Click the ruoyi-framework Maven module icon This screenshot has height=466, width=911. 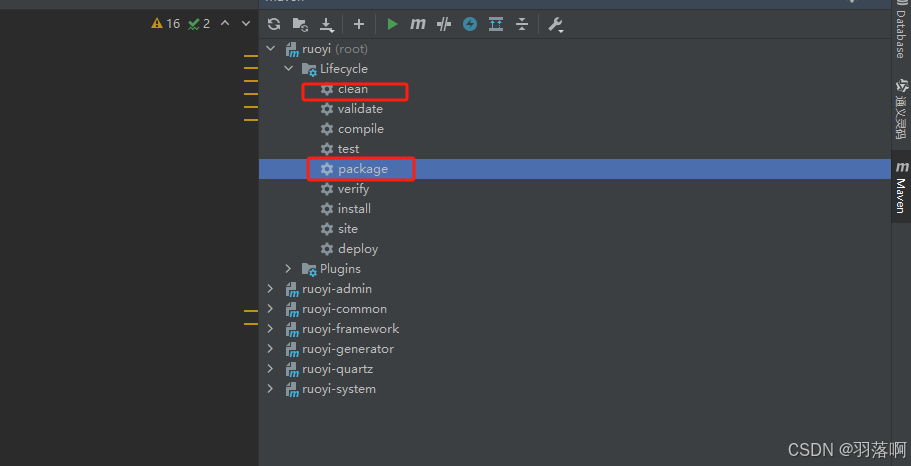coord(292,329)
